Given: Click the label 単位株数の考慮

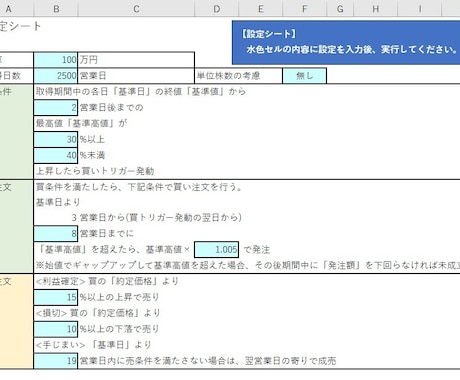Looking at the screenshot, I should point(228,76).
